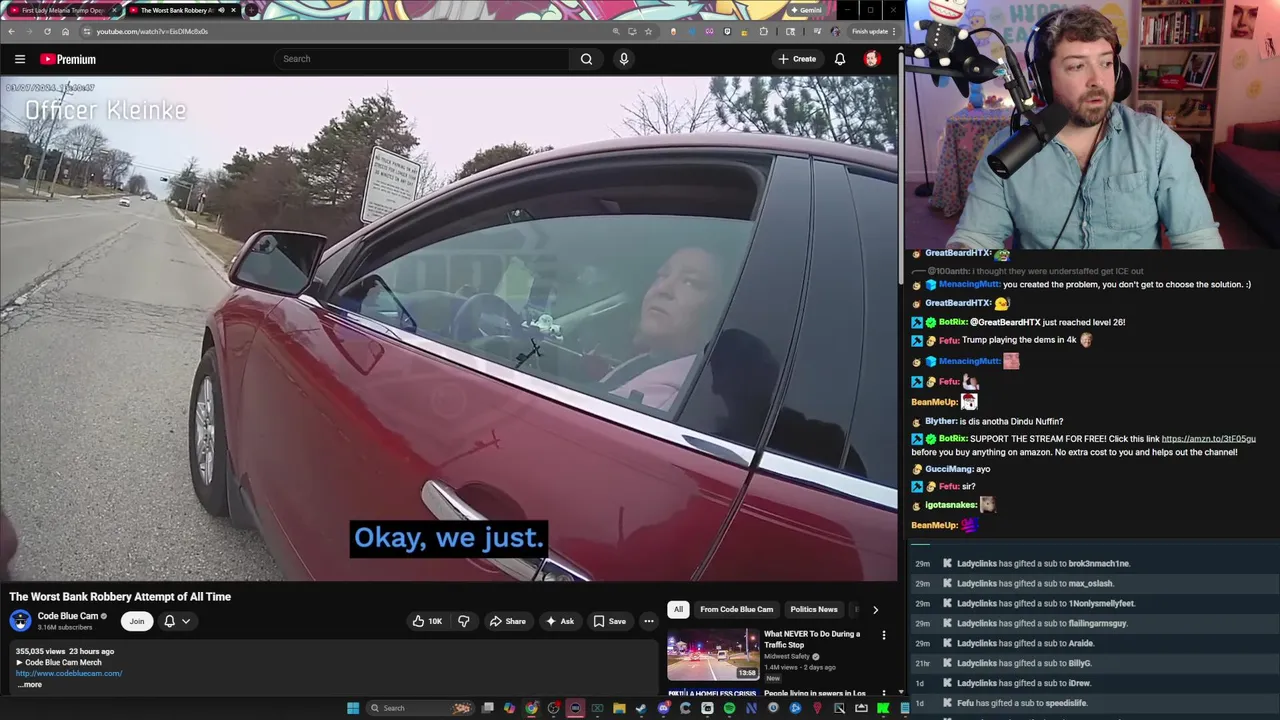Expand the subscription notification bell dropdown

[x=176, y=621]
